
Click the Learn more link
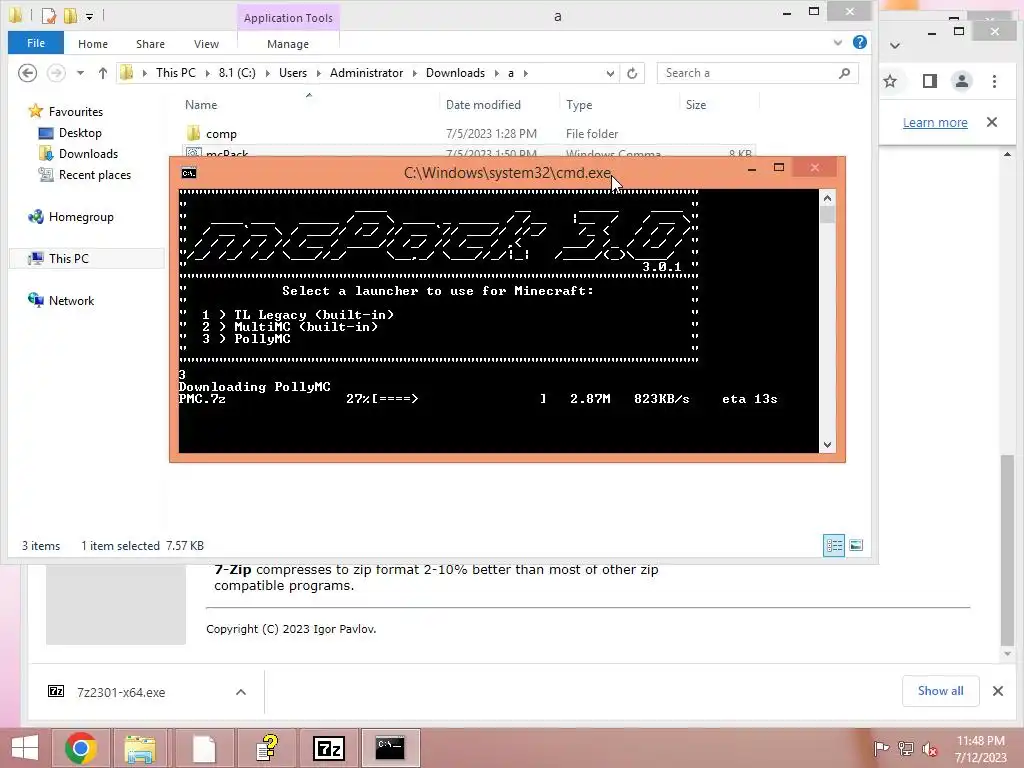point(935,122)
